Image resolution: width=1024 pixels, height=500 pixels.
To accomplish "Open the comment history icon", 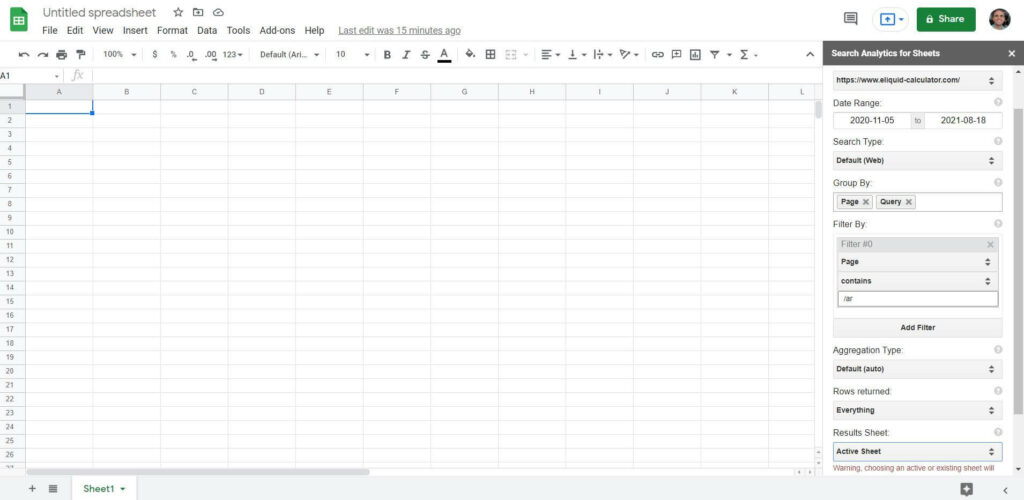I will coord(851,18).
